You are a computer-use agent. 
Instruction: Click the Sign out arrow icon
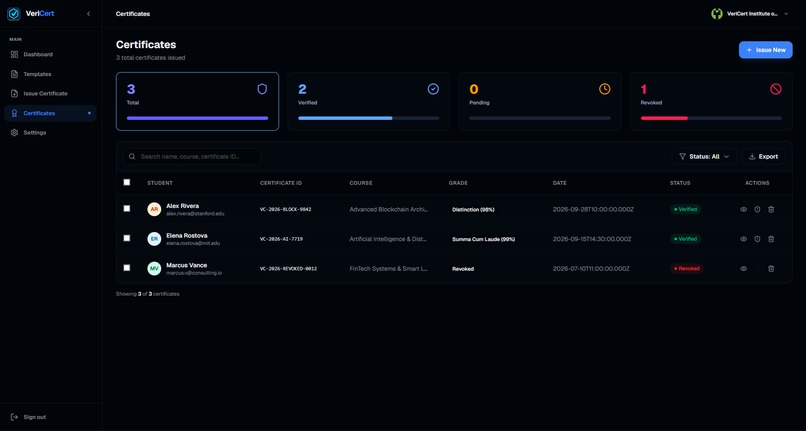14,417
